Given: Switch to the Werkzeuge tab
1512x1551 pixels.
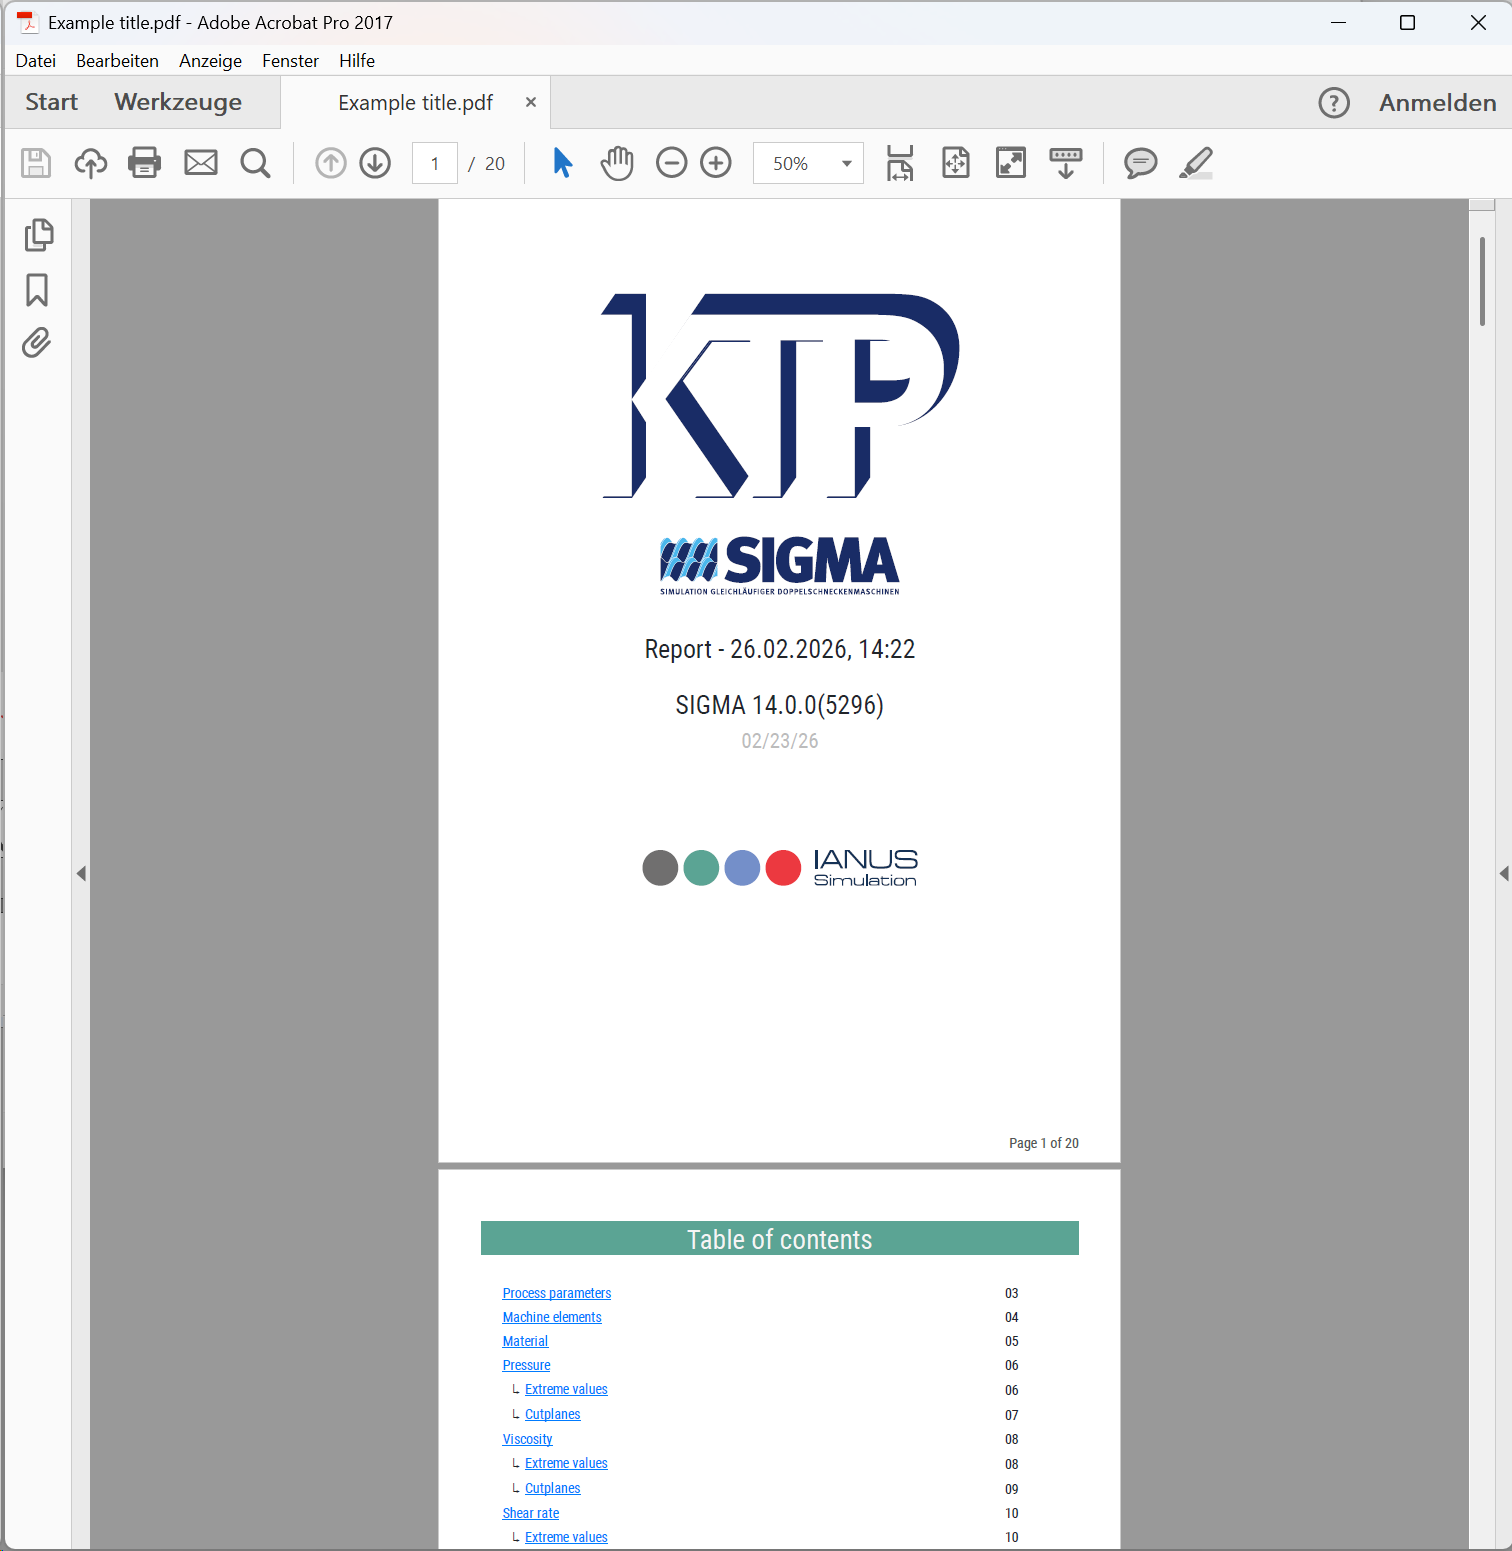Looking at the screenshot, I should click(x=178, y=102).
